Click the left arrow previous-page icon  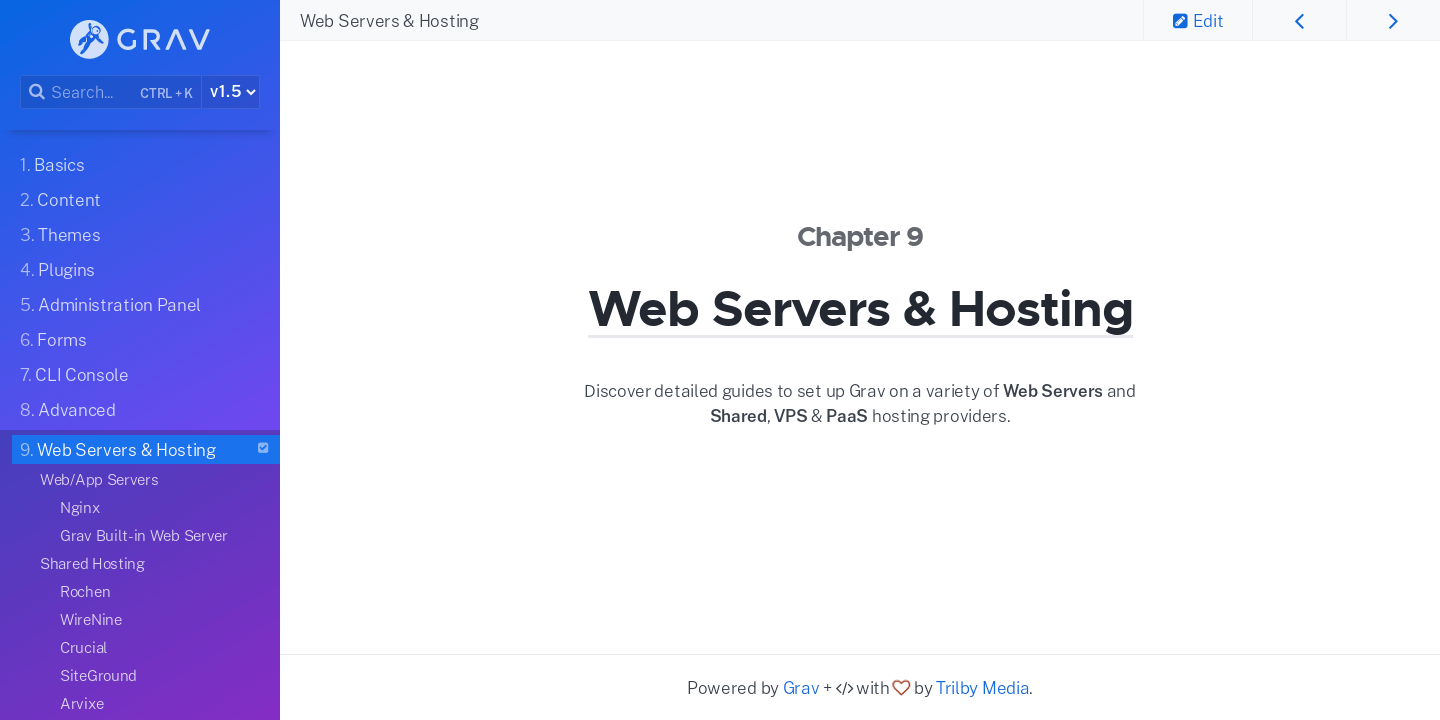pos(1299,20)
